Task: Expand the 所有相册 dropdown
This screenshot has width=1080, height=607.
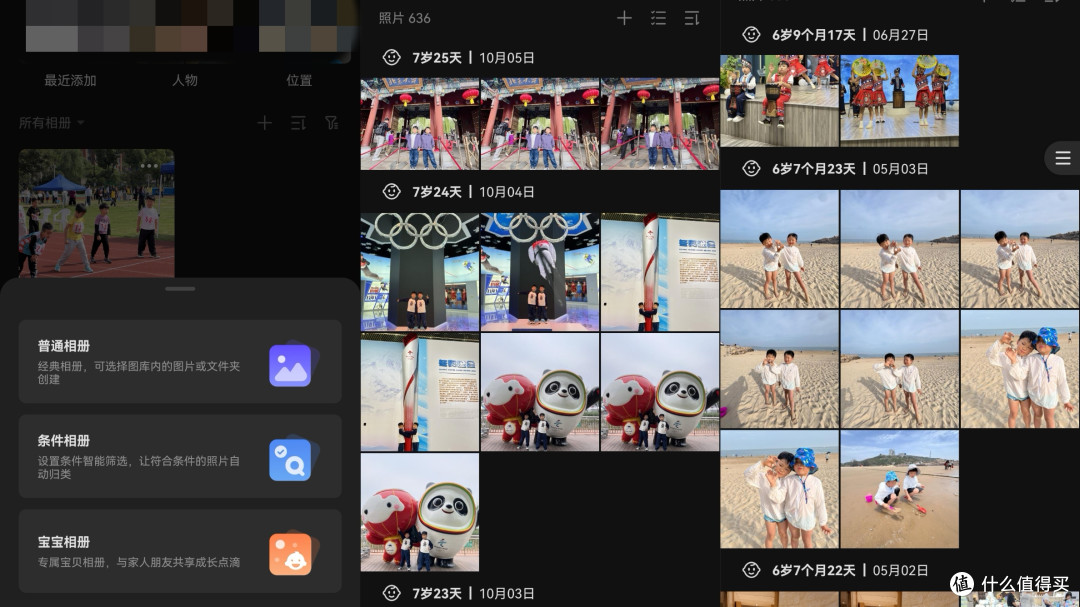Action: (51, 123)
